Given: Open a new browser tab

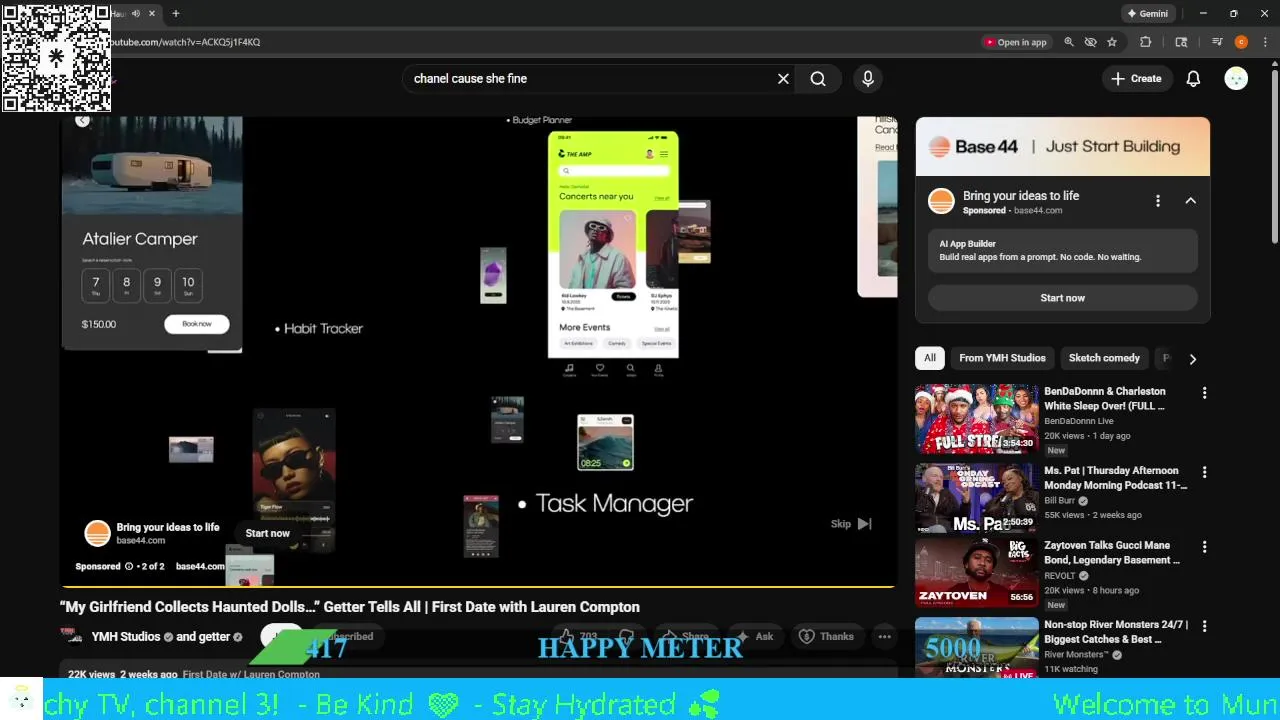Looking at the screenshot, I should tap(176, 14).
